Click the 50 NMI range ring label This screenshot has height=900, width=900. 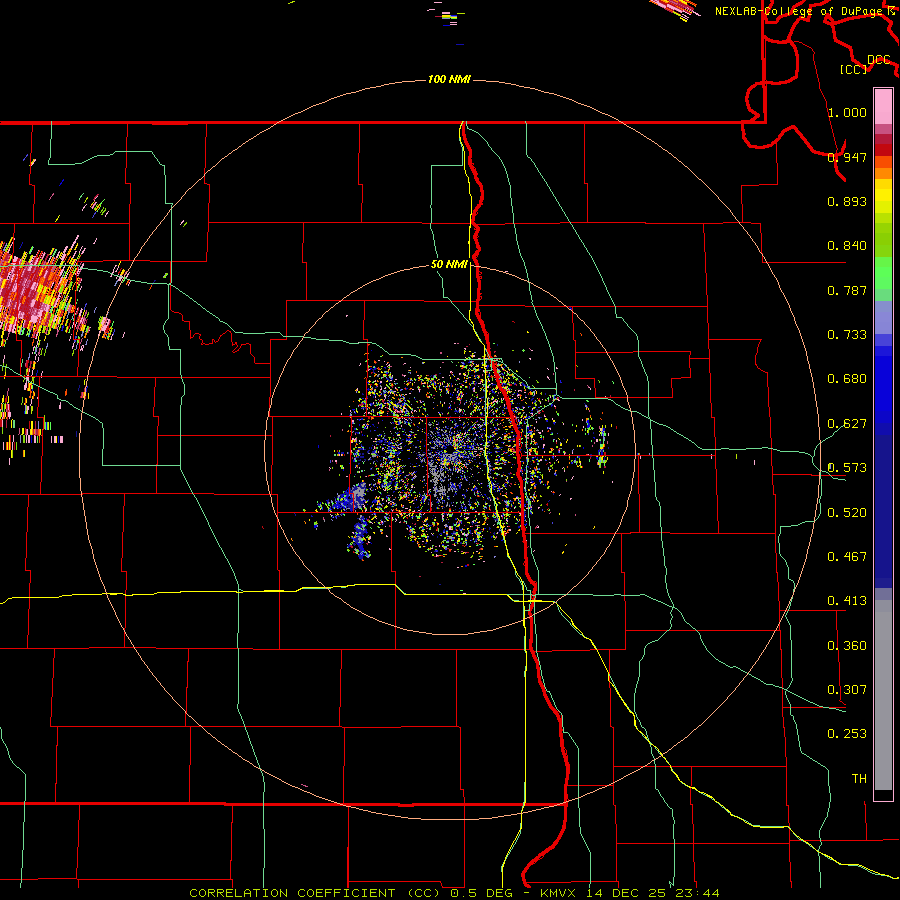pyautogui.click(x=449, y=265)
